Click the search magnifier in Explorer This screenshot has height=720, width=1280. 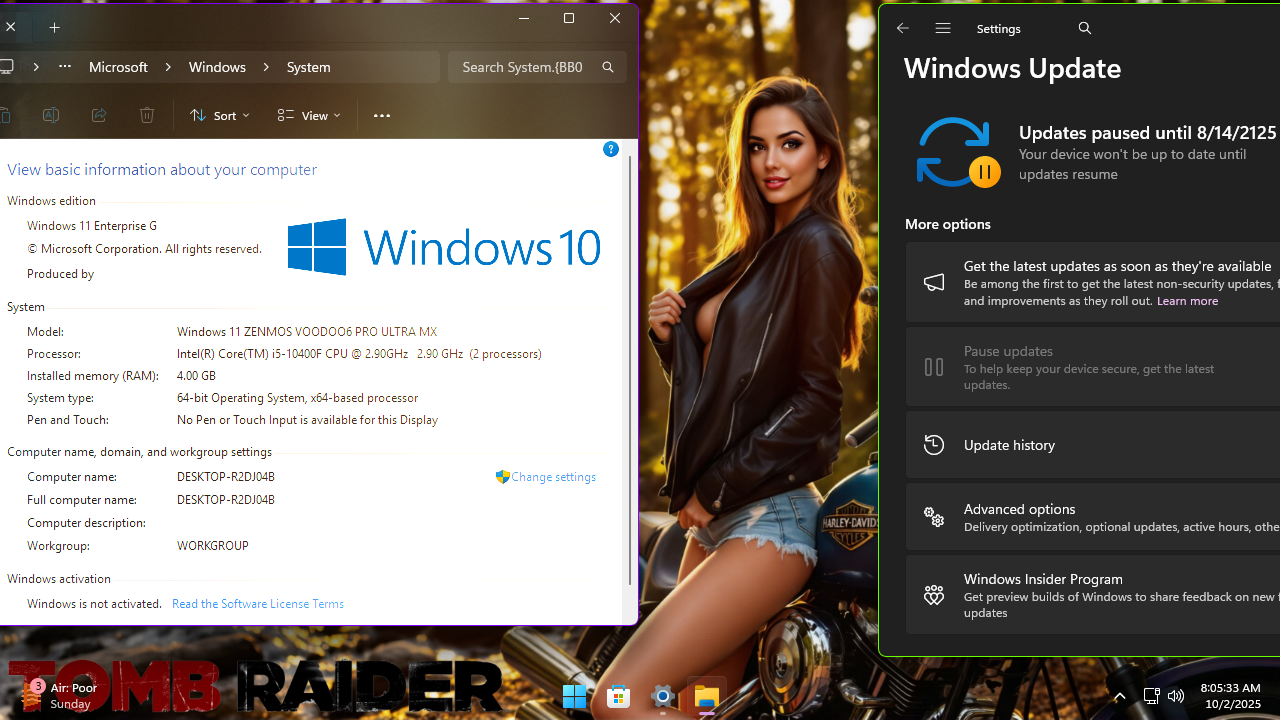pyautogui.click(x=608, y=67)
